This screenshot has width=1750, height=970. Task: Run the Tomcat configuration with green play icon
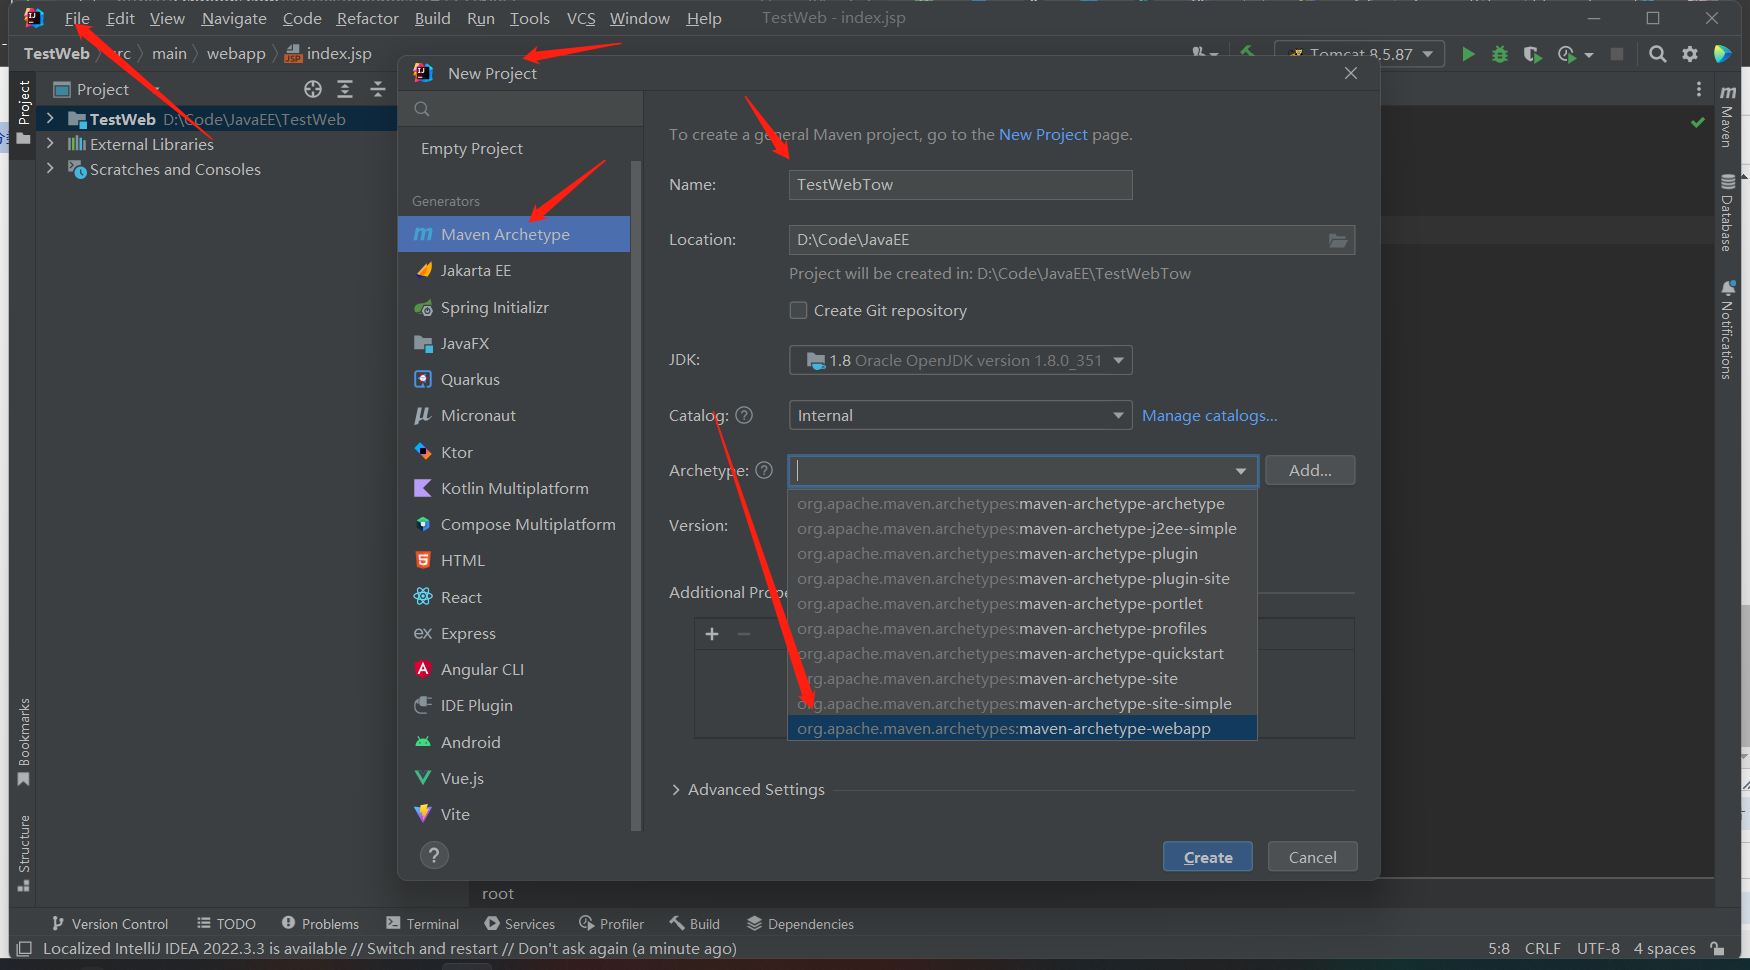1468,54
